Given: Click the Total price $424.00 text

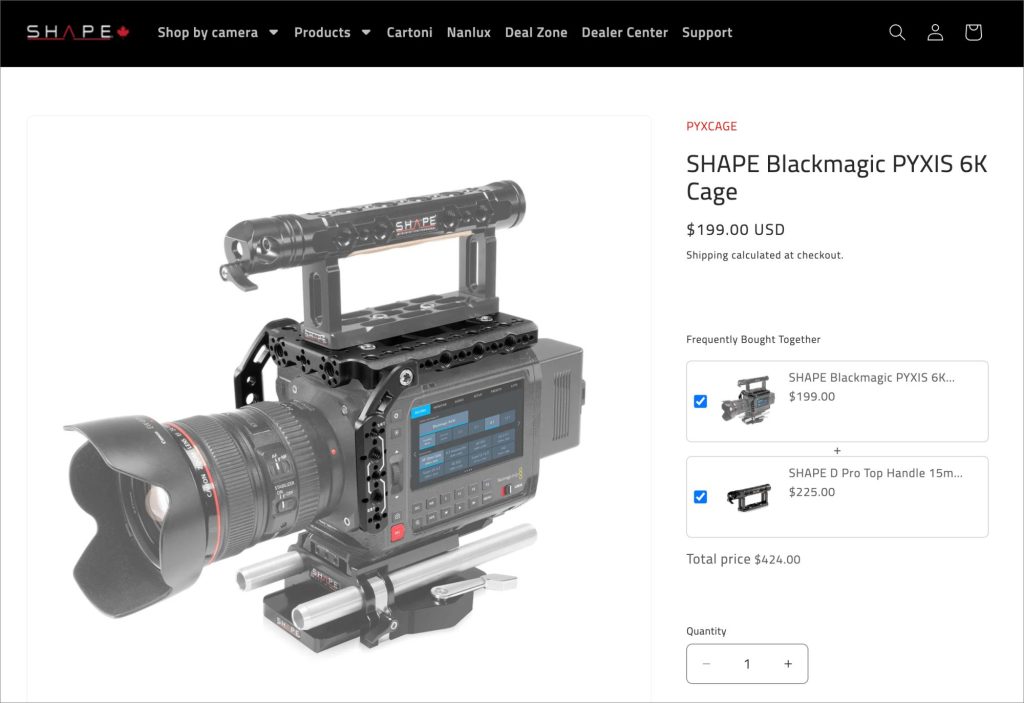Looking at the screenshot, I should (x=743, y=559).
